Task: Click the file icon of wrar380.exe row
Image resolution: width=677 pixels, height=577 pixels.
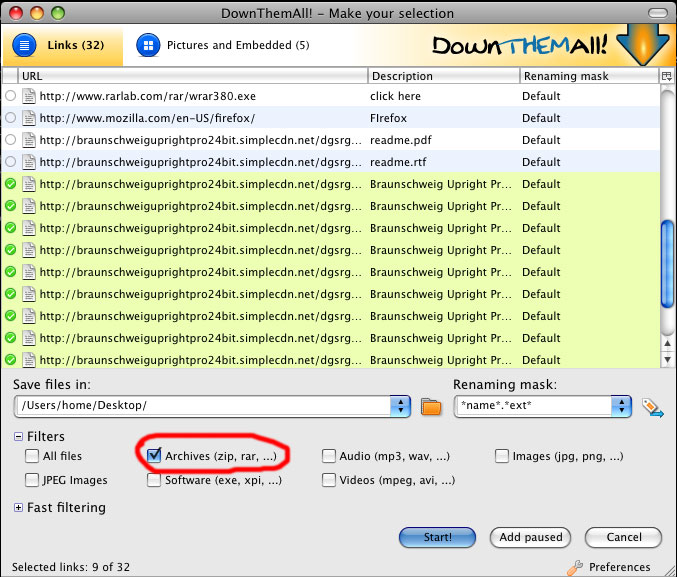Action: (29, 96)
